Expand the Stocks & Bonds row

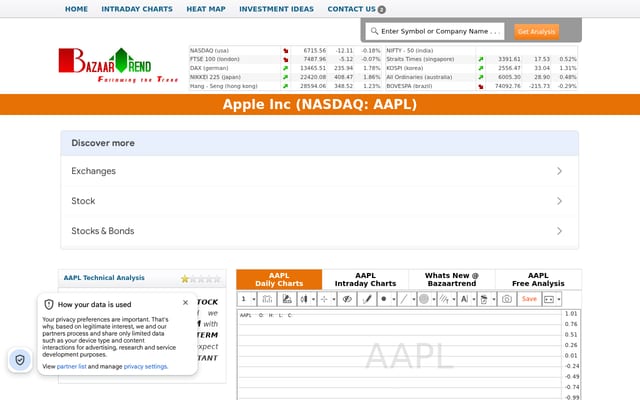(320, 231)
